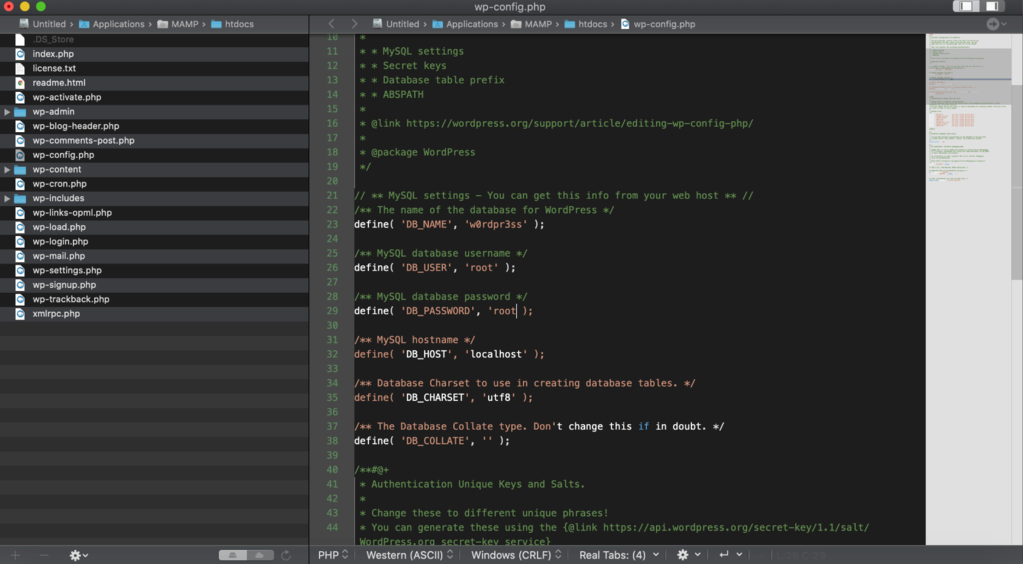
Task: Click the back navigation arrow in path bar
Action: pyautogui.click(x=329, y=24)
